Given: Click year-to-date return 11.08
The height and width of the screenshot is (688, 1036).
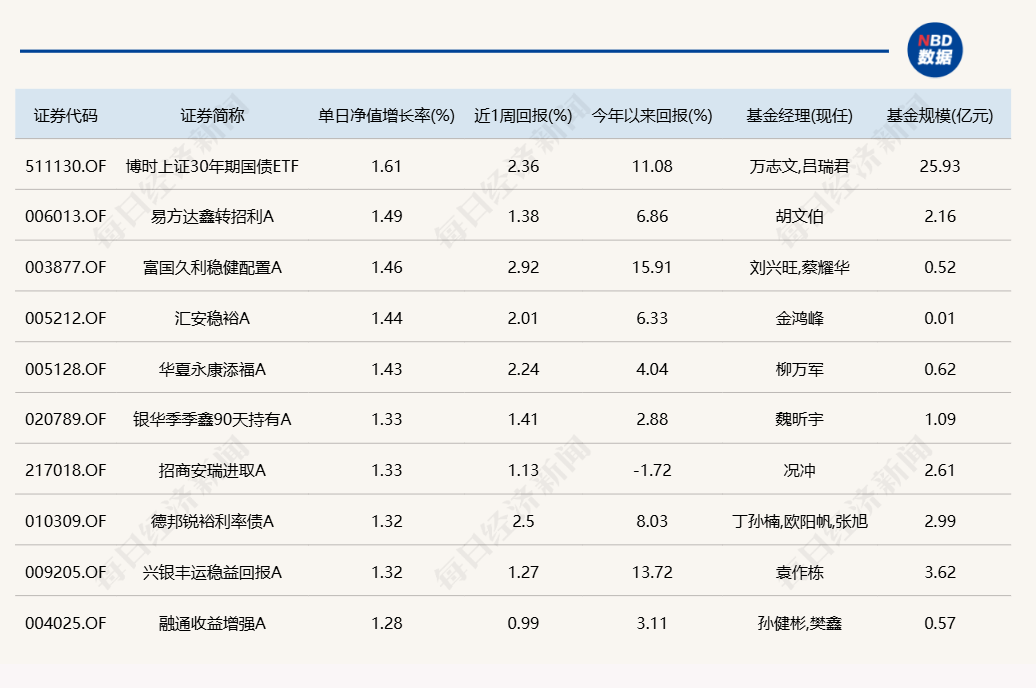Looking at the screenshot, I should [652, 166].
